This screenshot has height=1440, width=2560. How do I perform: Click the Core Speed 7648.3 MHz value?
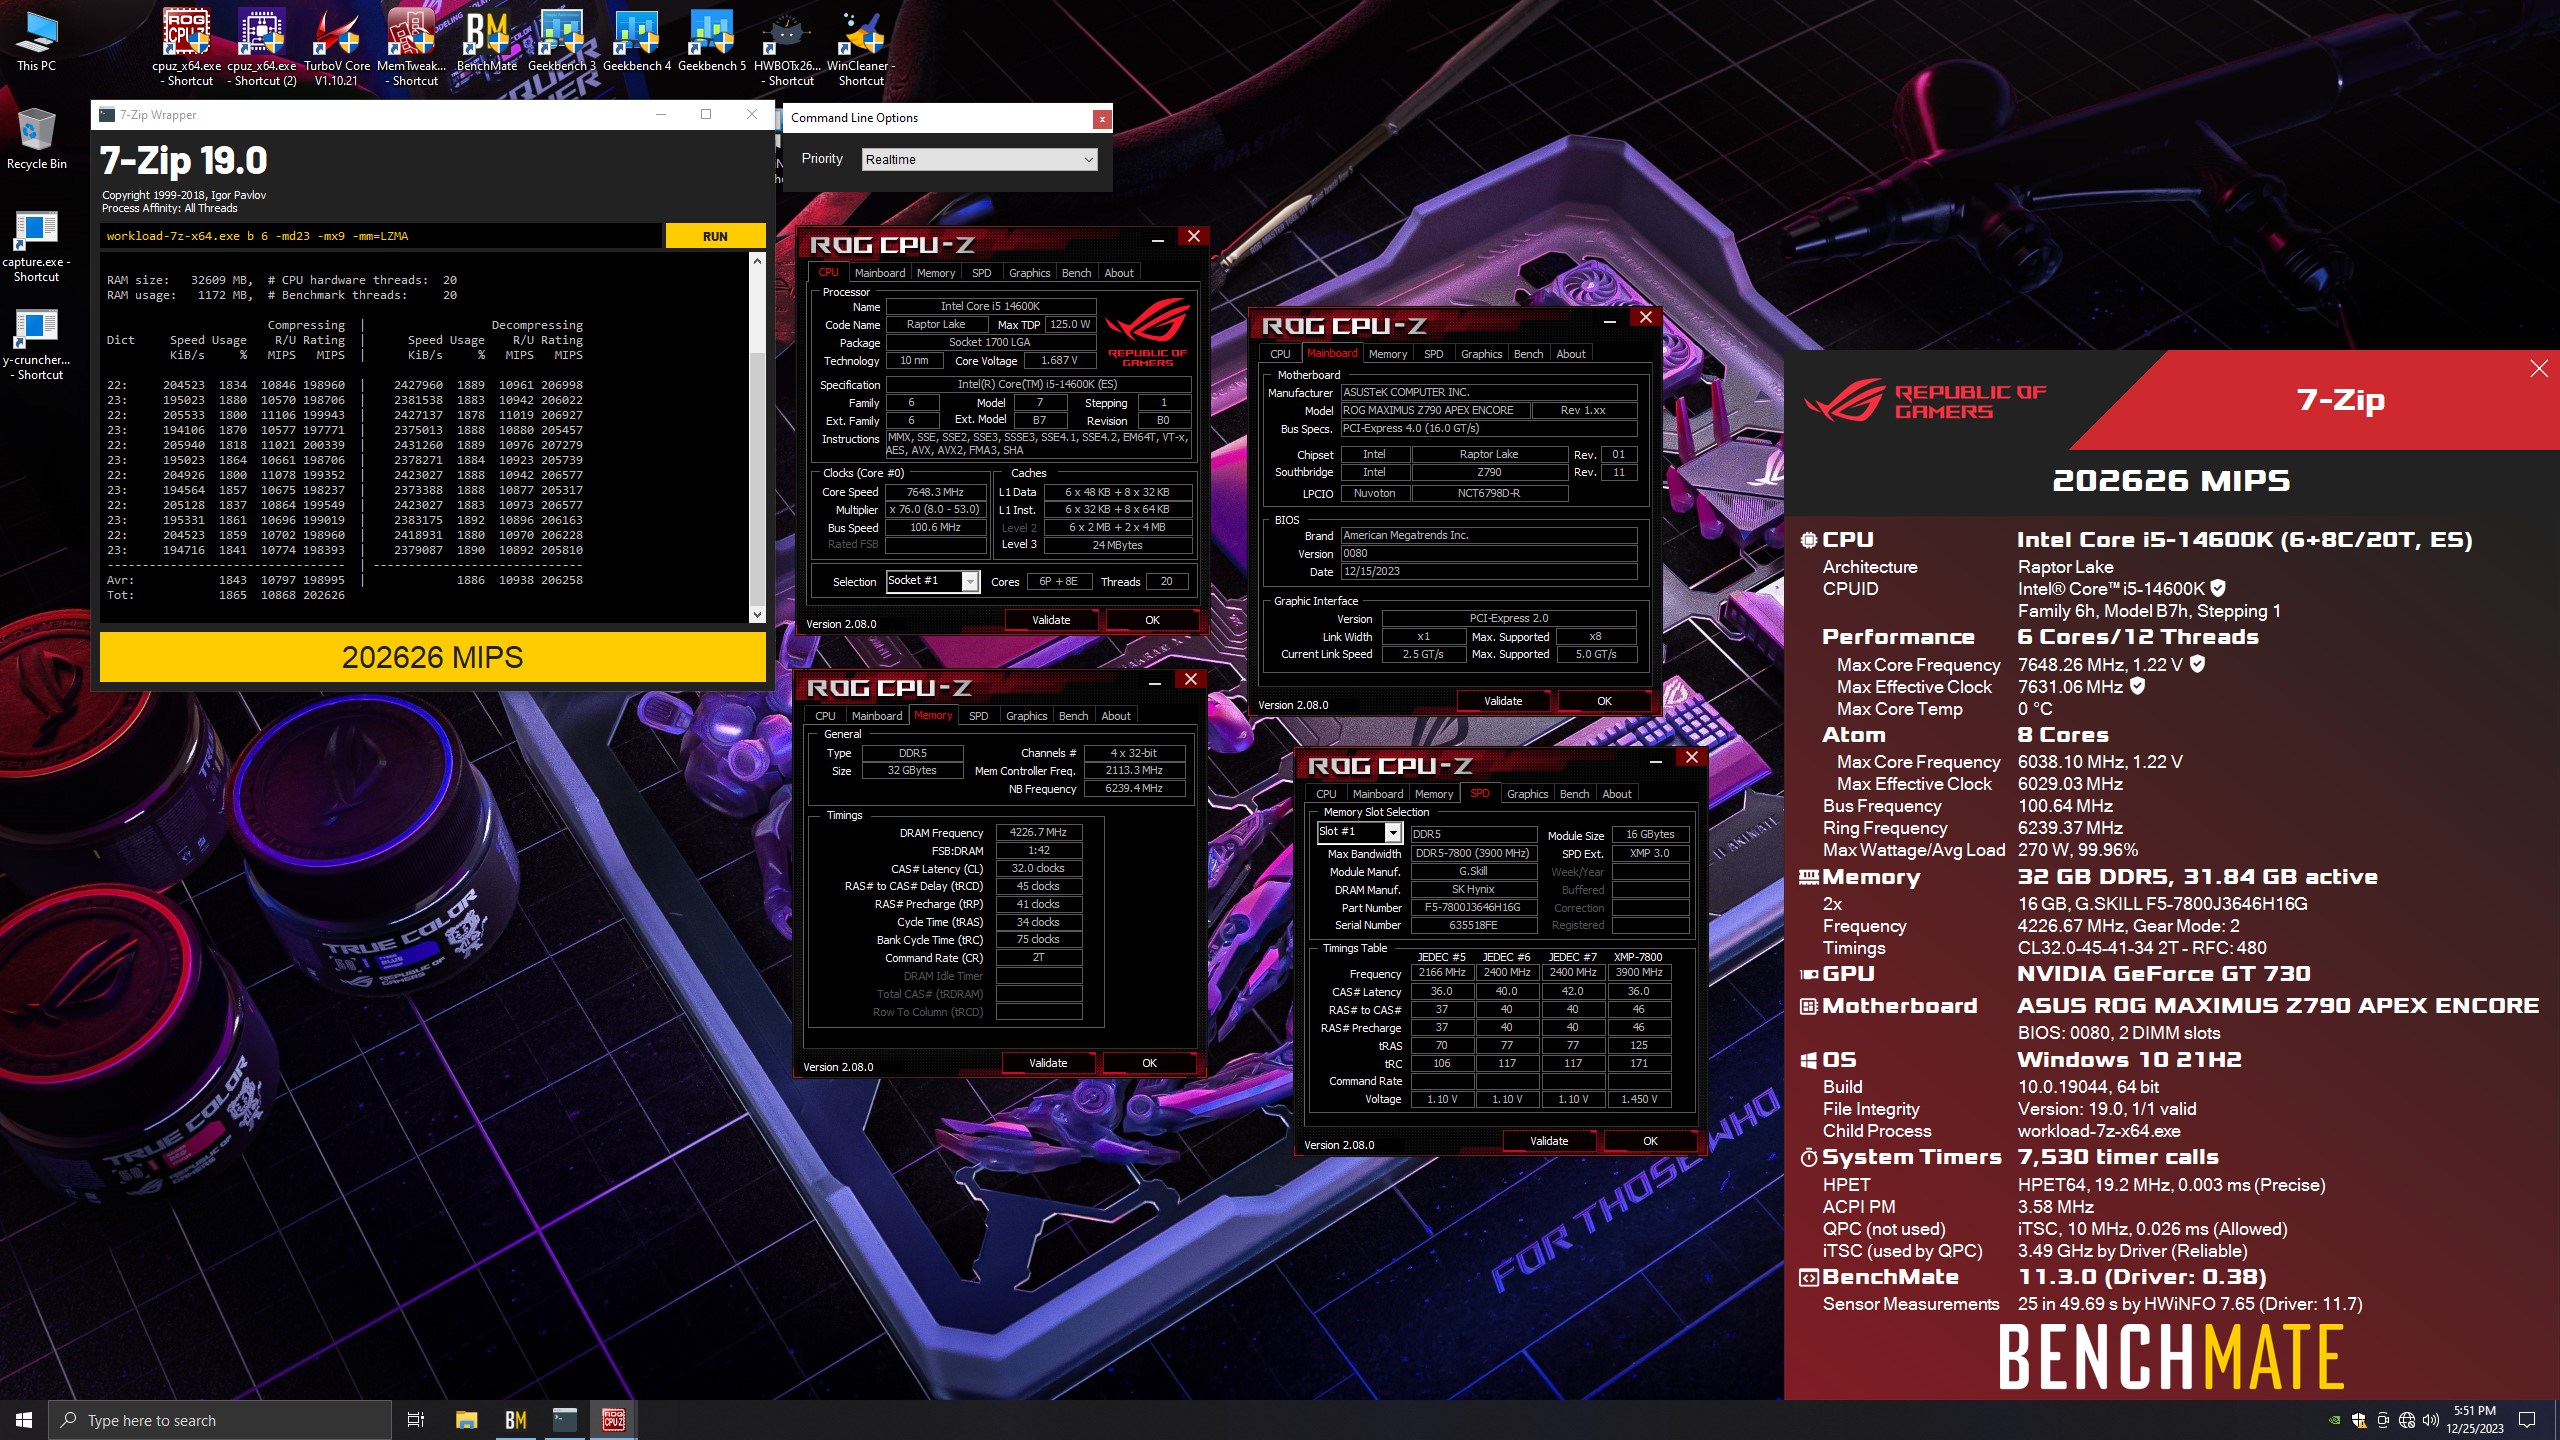[935, 492]
